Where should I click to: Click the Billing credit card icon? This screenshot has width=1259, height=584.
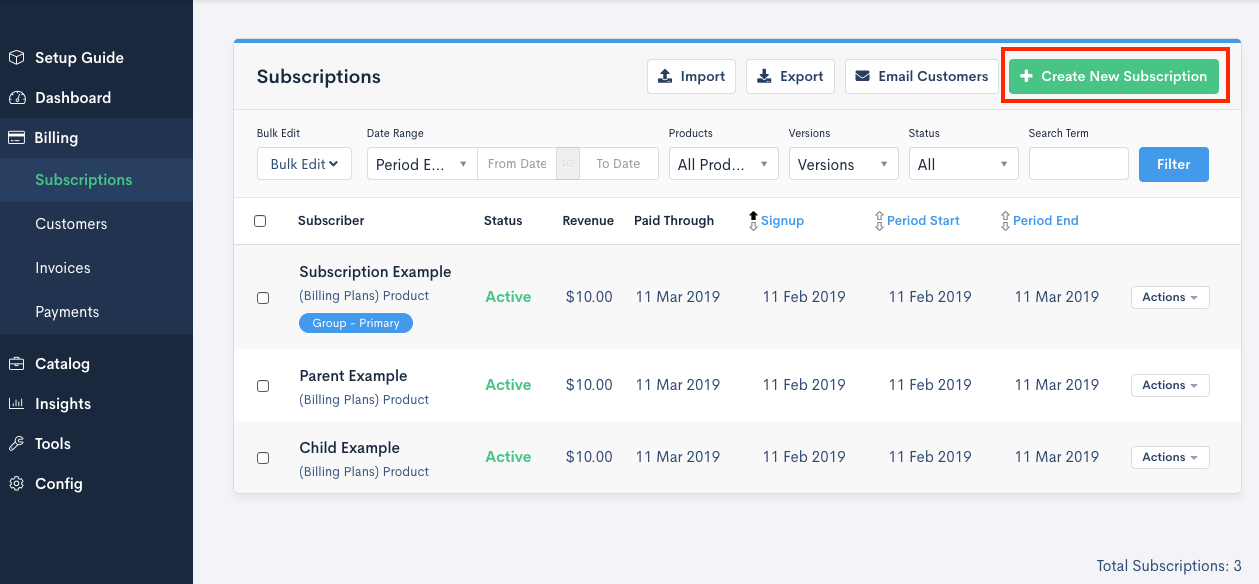coord(16,138)
